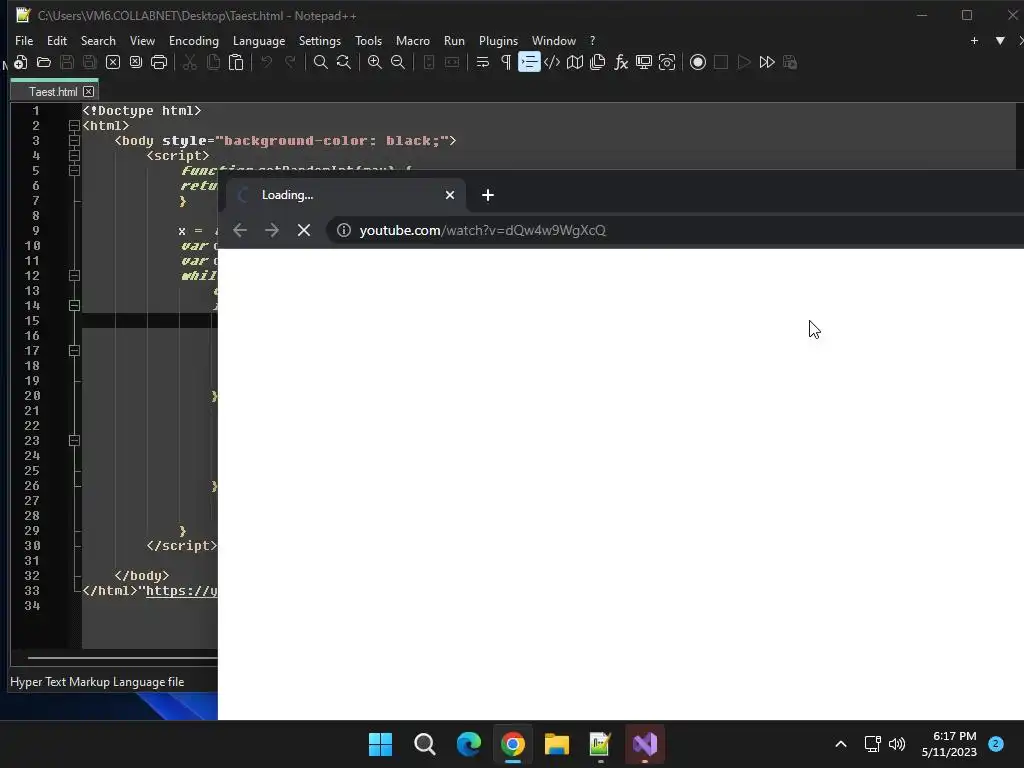
Task: Click the Notepad++ horizontal scrollbar
Action: pos(122,658)
